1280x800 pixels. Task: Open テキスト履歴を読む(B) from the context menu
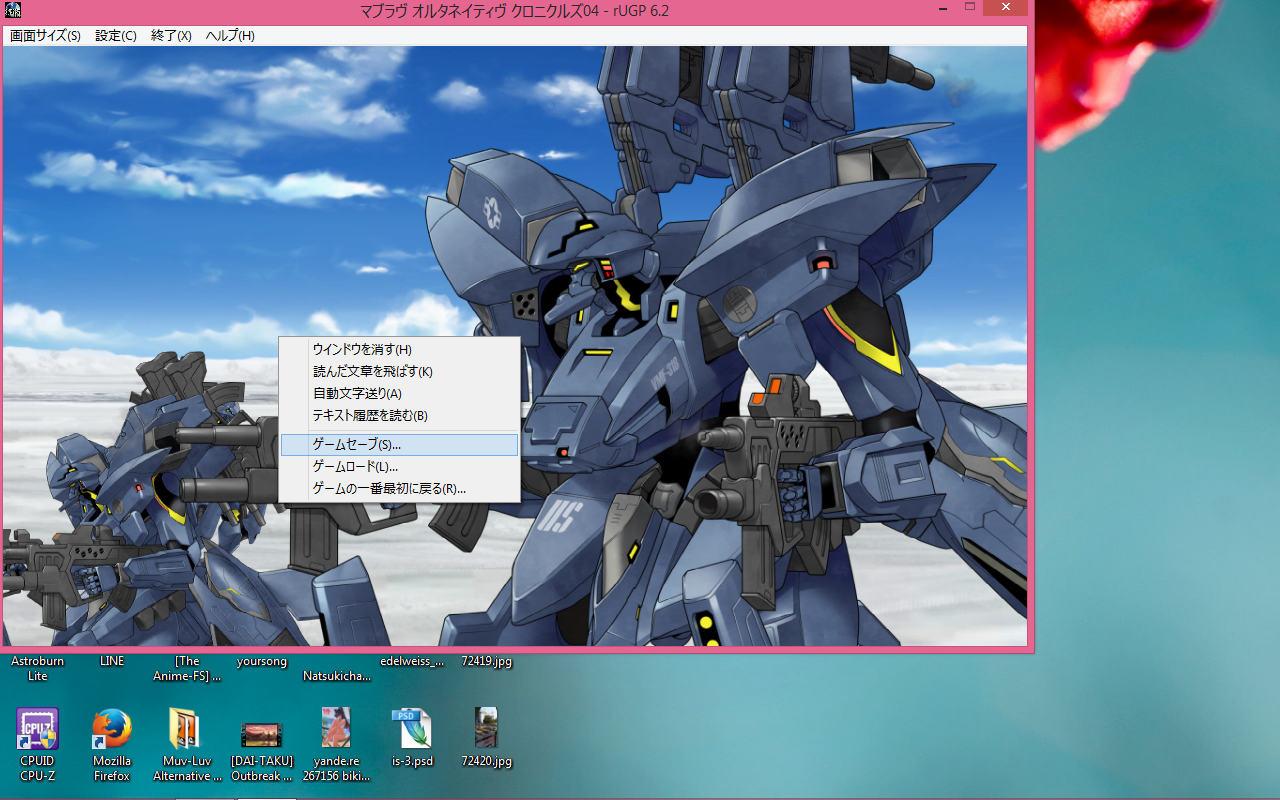tap(399, 415)
